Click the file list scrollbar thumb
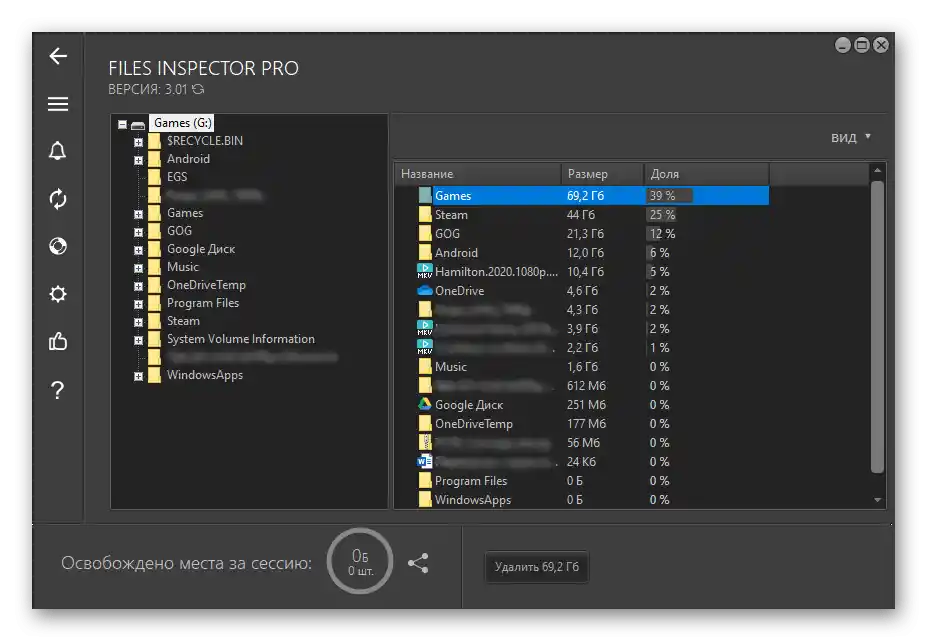 (877, 326)
